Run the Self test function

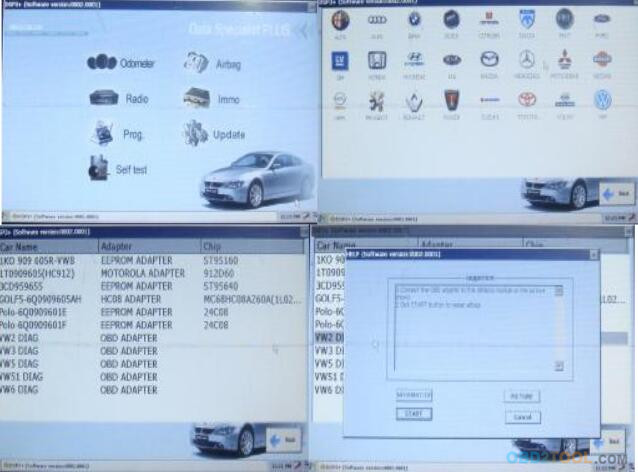click(x=118, y=168)
